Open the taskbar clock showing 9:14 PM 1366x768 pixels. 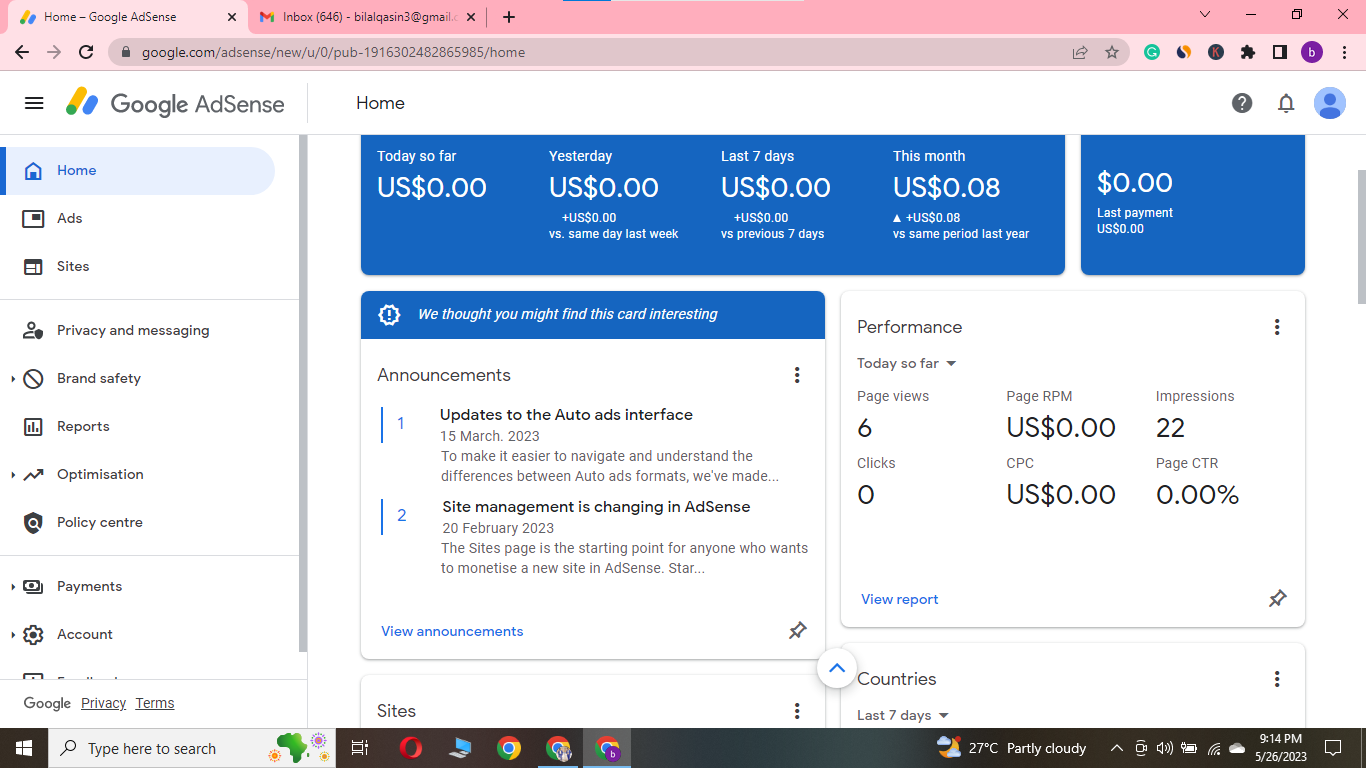[1280, 748]
